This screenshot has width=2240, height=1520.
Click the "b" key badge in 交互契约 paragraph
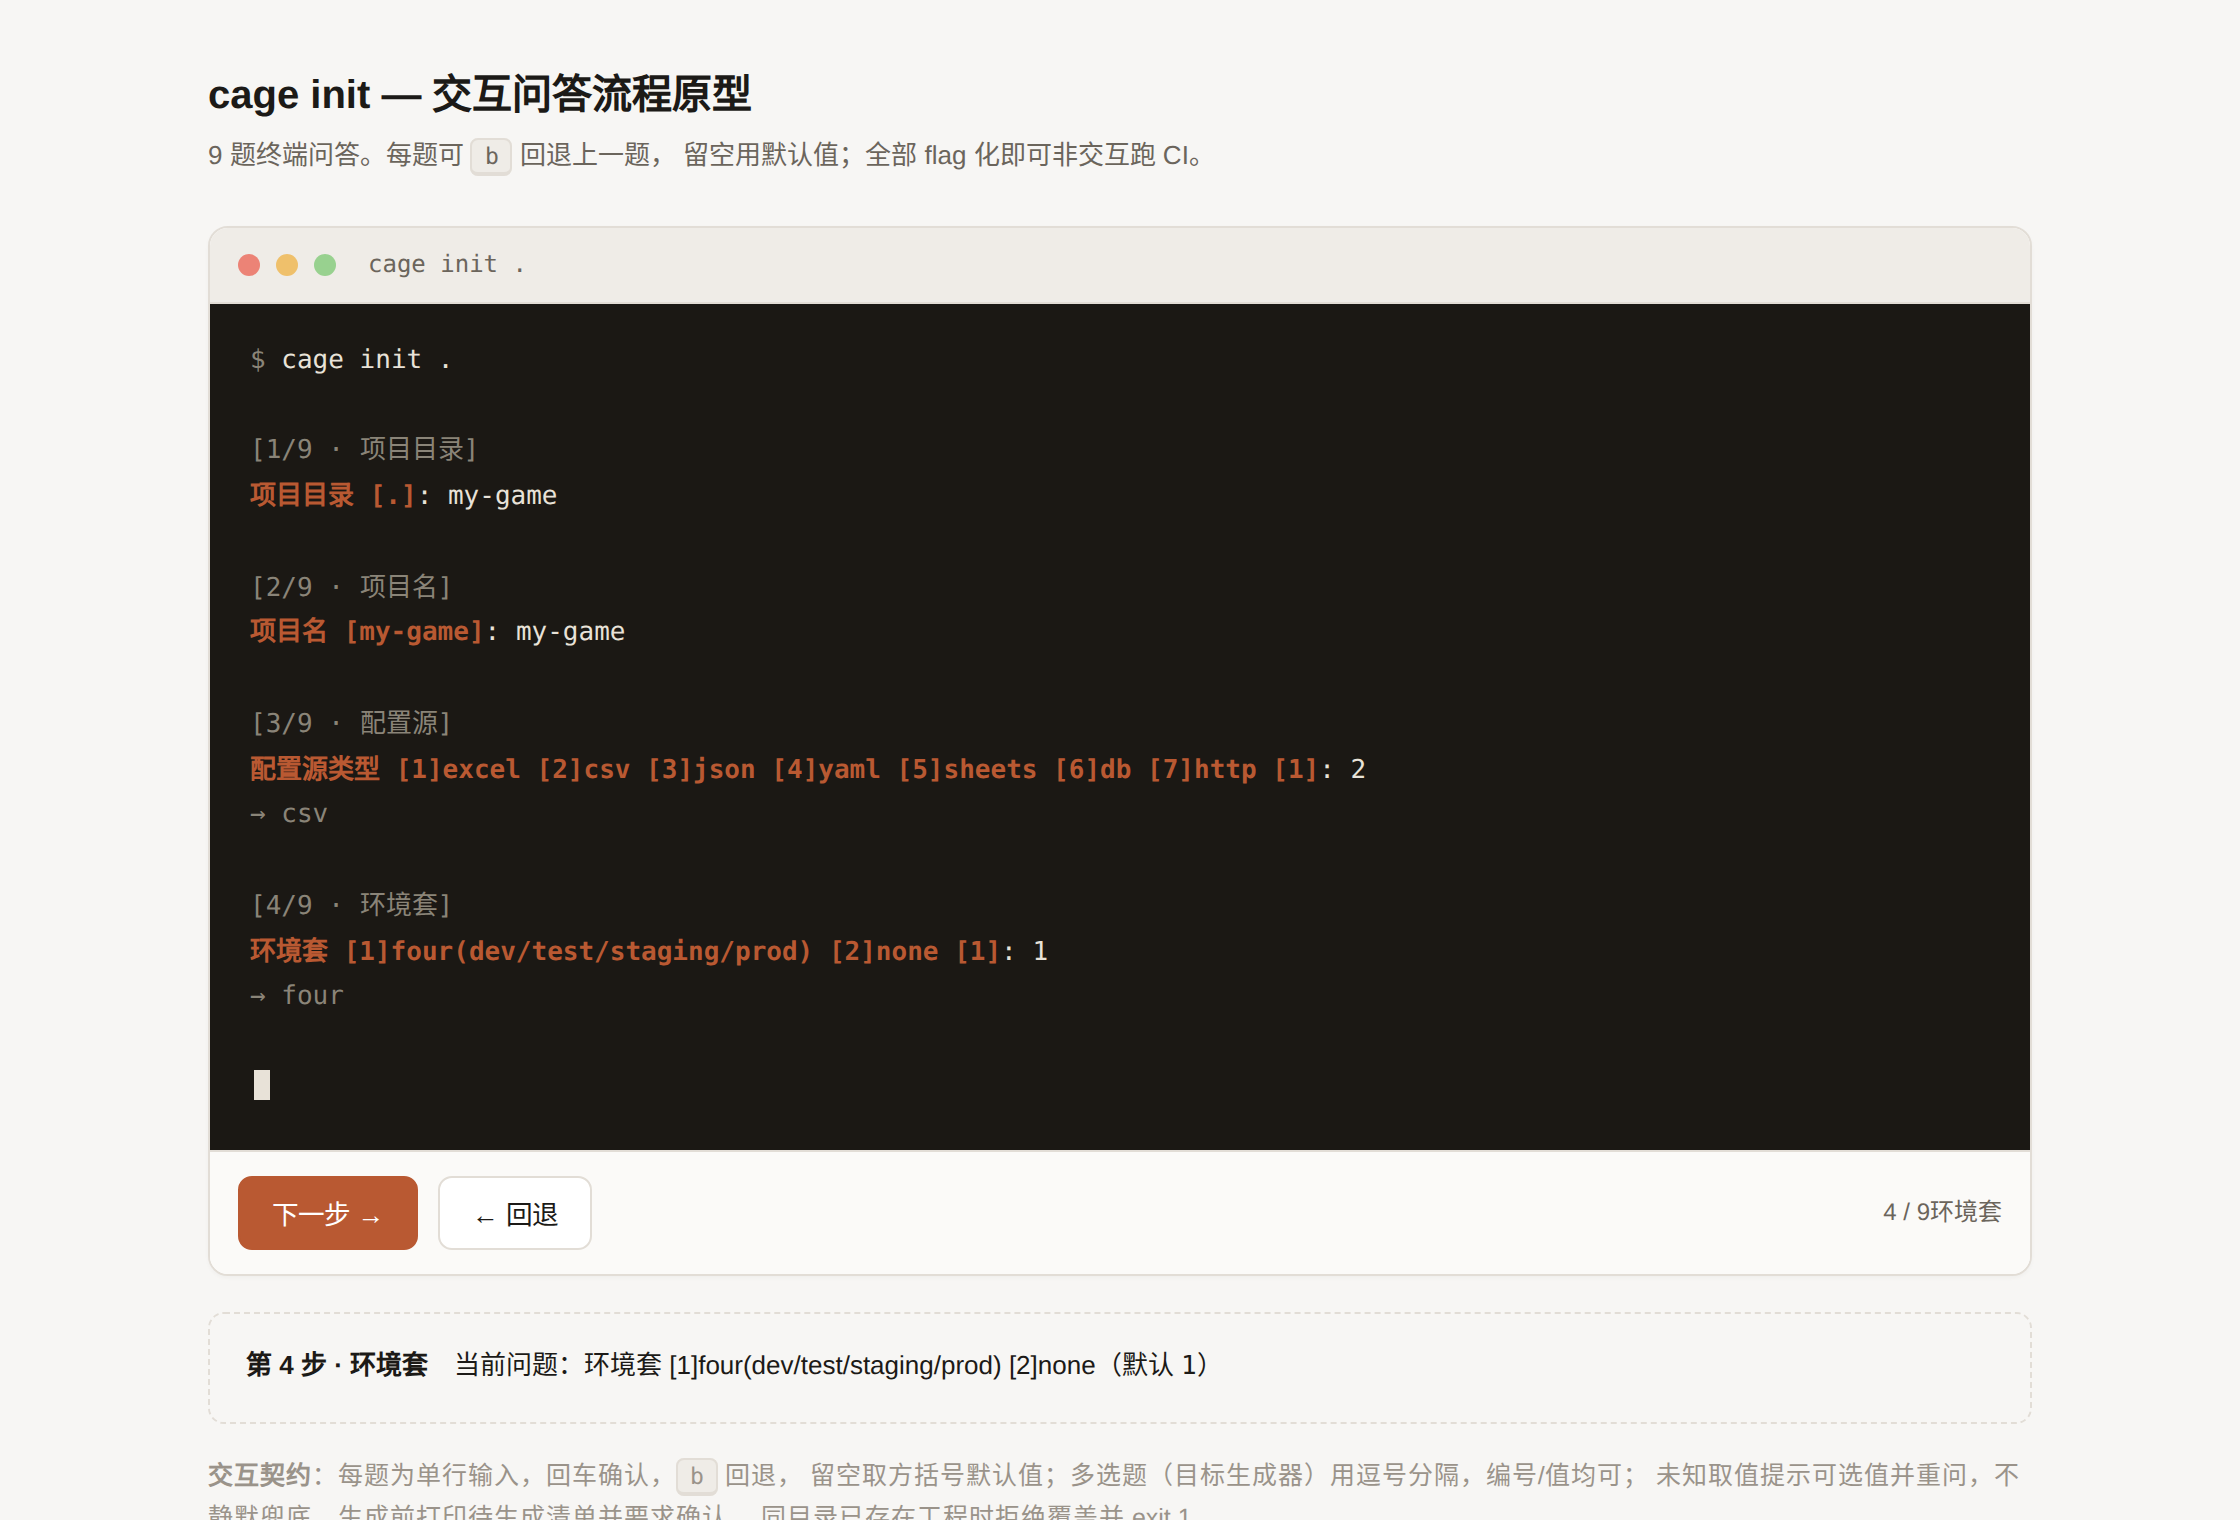coord(696,1476)
